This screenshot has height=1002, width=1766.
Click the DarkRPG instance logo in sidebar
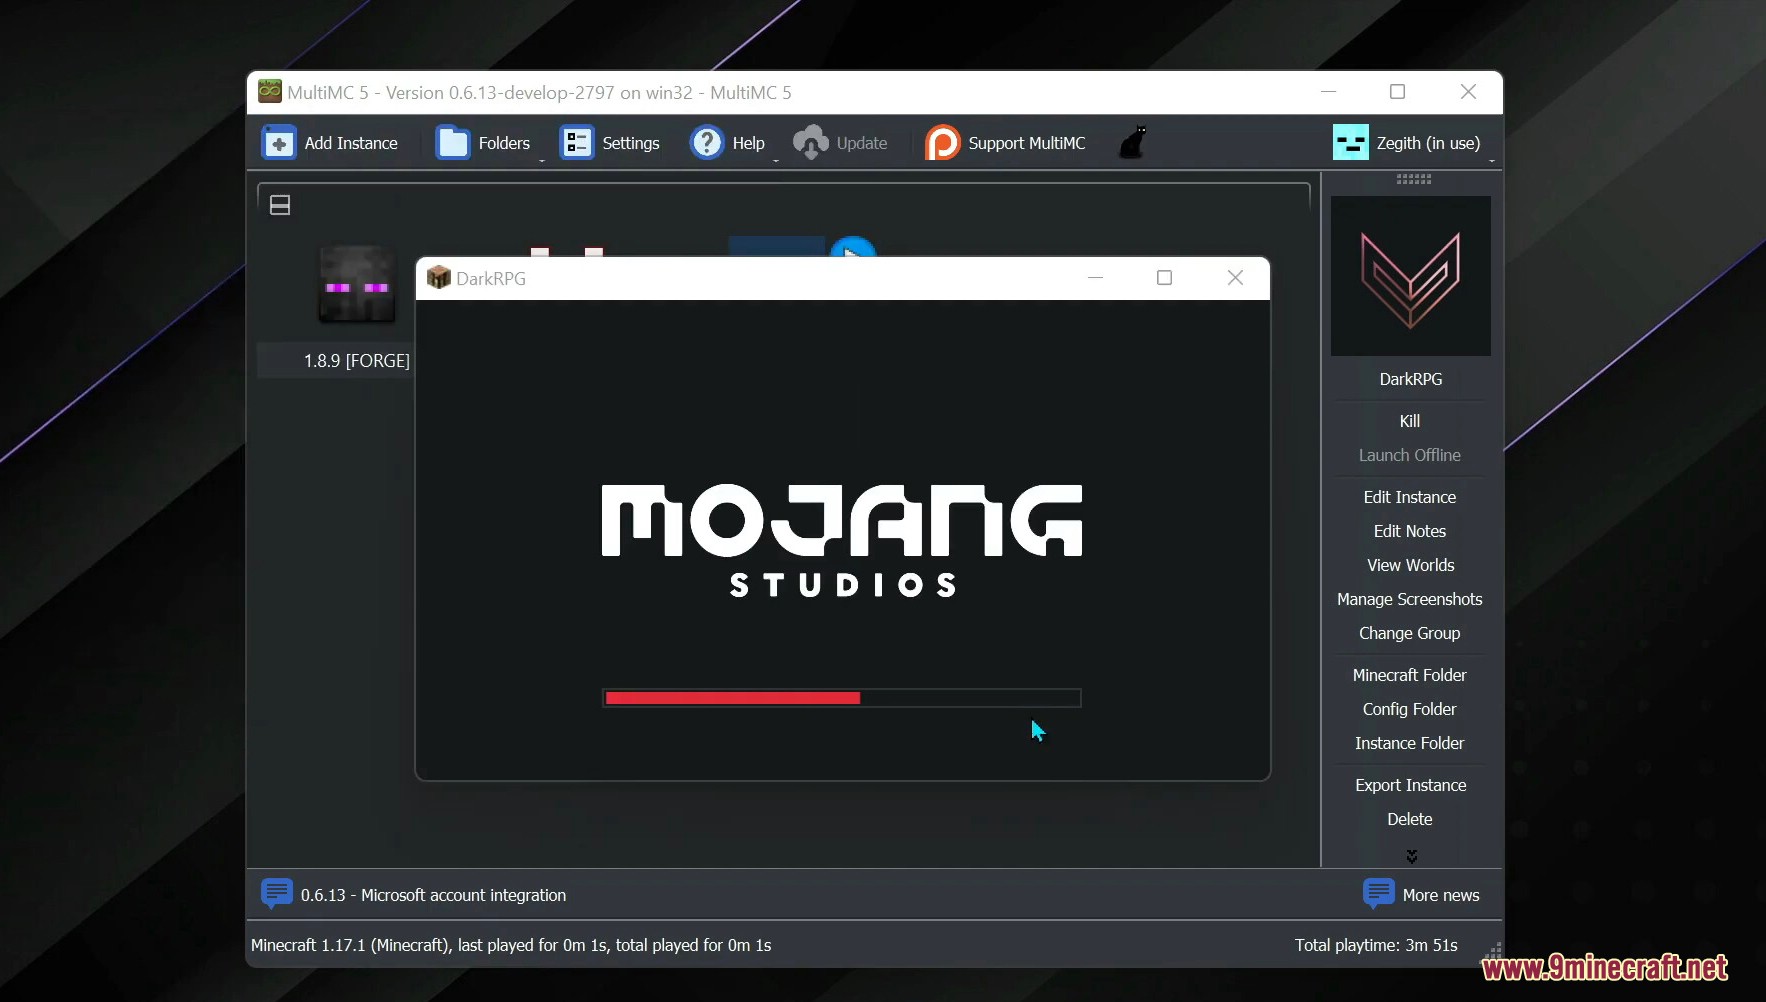[1410, 276]
